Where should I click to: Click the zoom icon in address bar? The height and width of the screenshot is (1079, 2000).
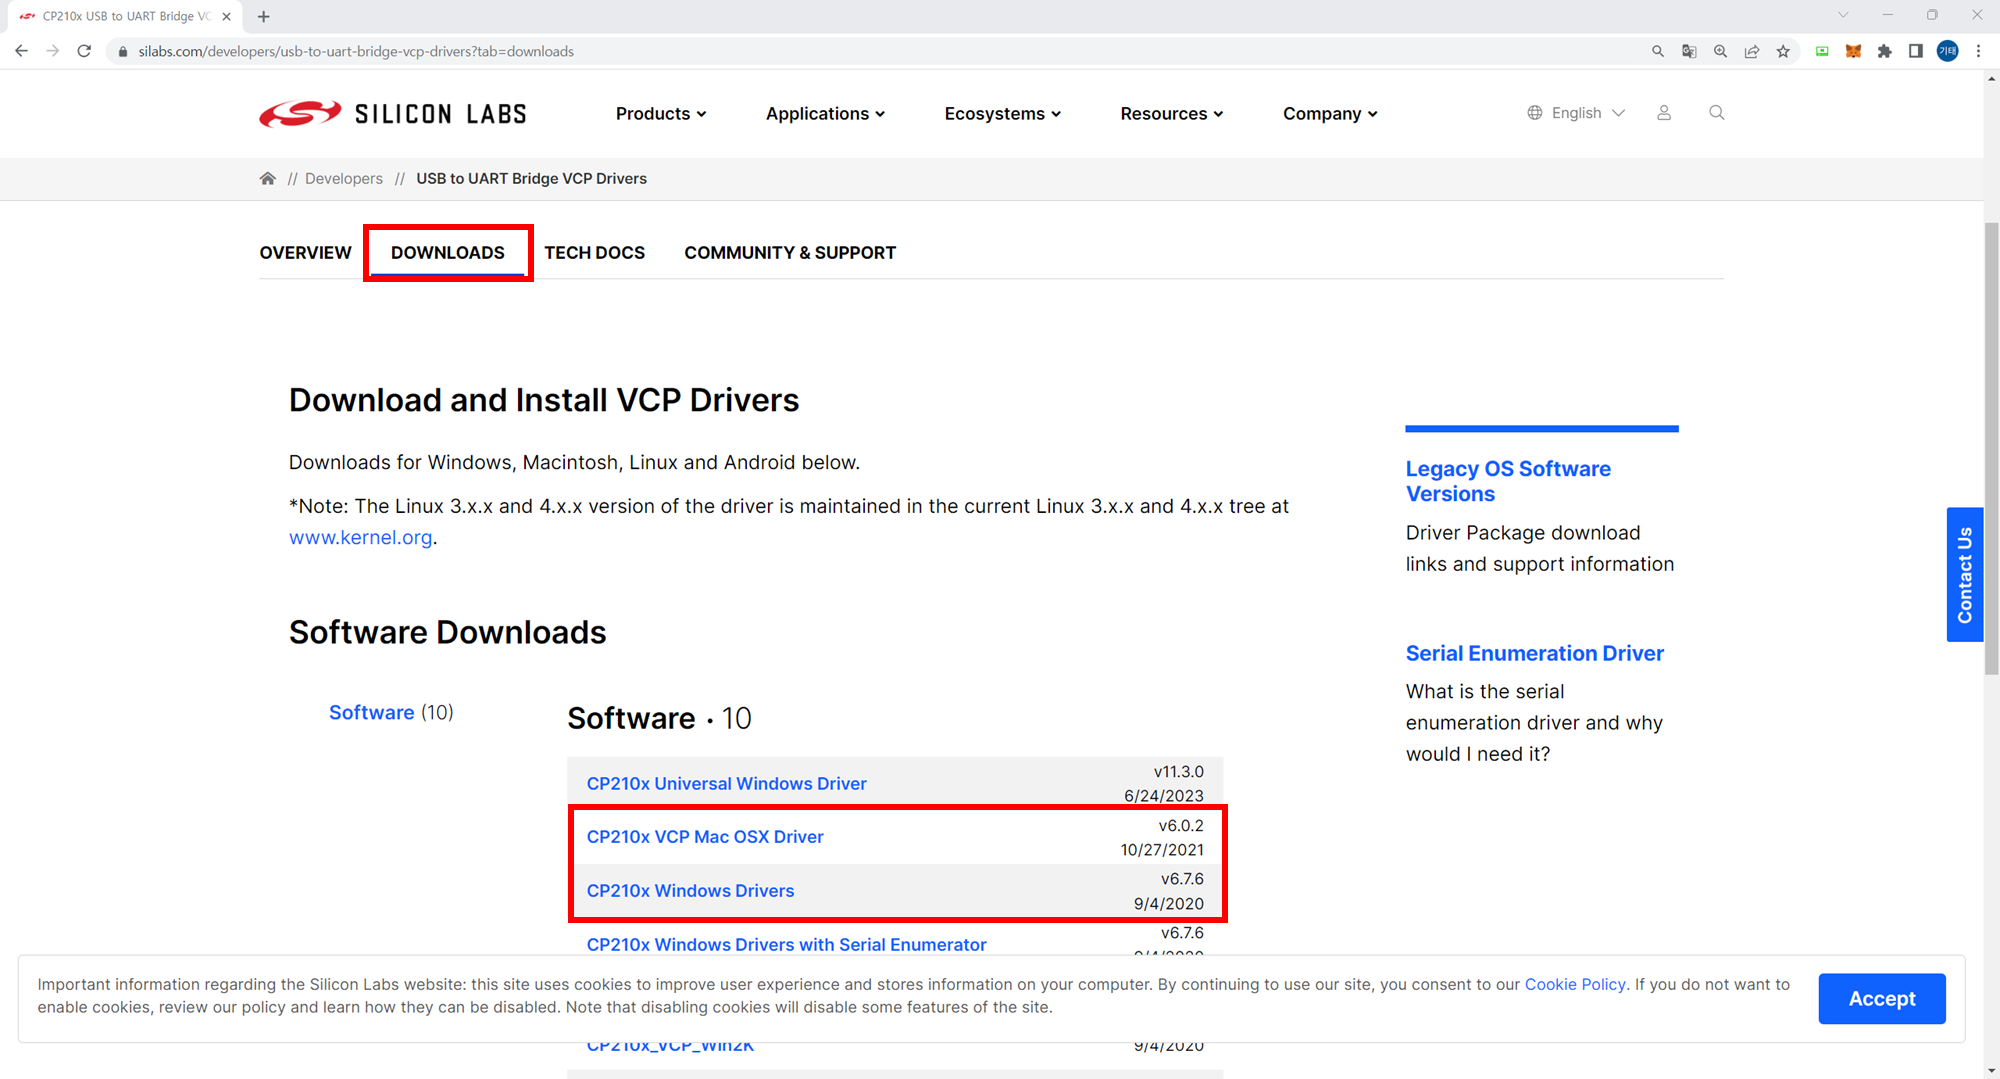coord(1720,51)
